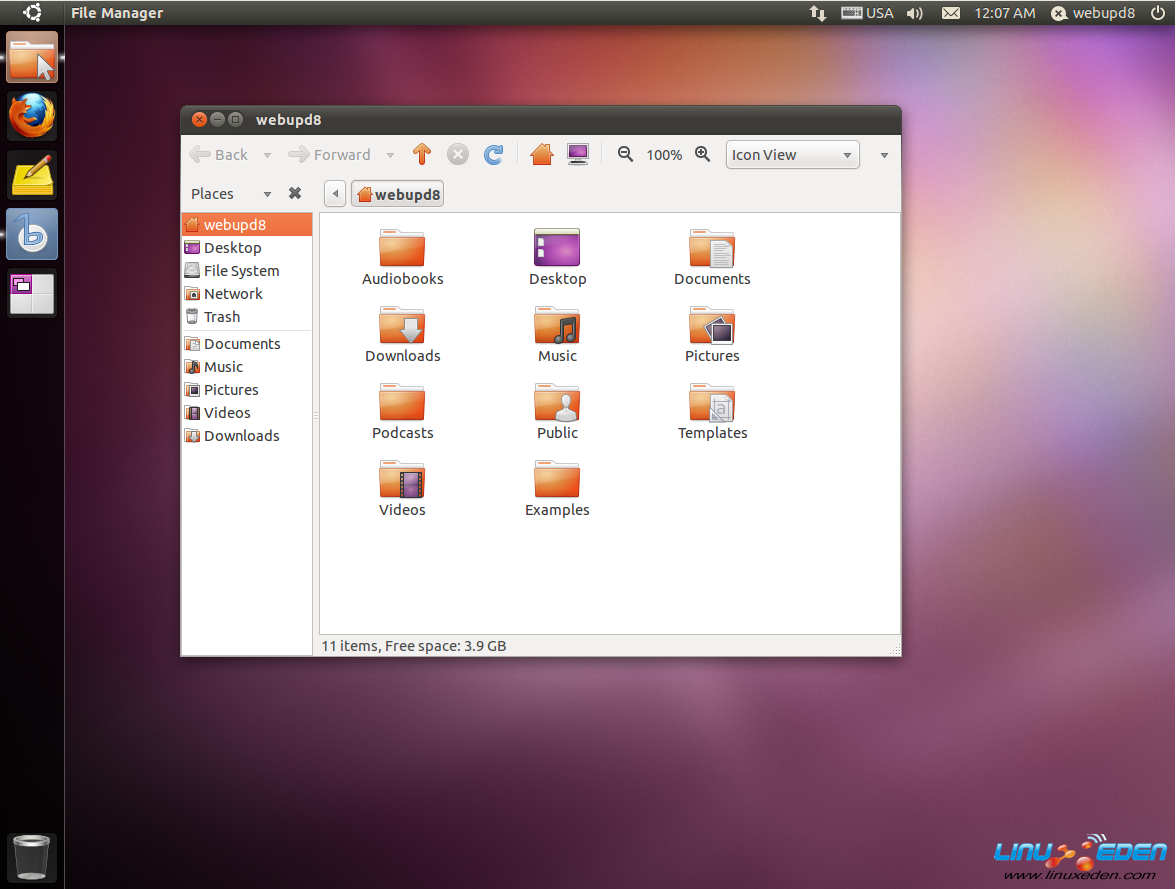Open Firefox from the launcher
The width and height of the screenshot is (1176, 889).
coord(32,117)
